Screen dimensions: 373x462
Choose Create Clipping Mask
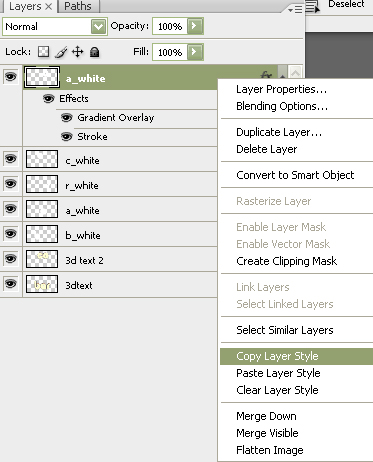click(286, 261)
